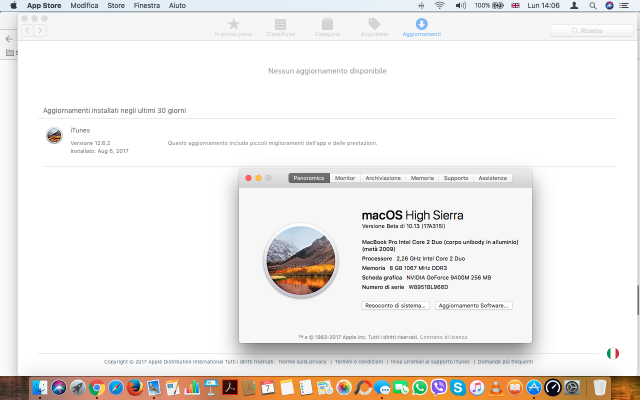Open System Preferences gear in dock
The width and height of the screenshot is (640, 400).
(x=572, y=387)
